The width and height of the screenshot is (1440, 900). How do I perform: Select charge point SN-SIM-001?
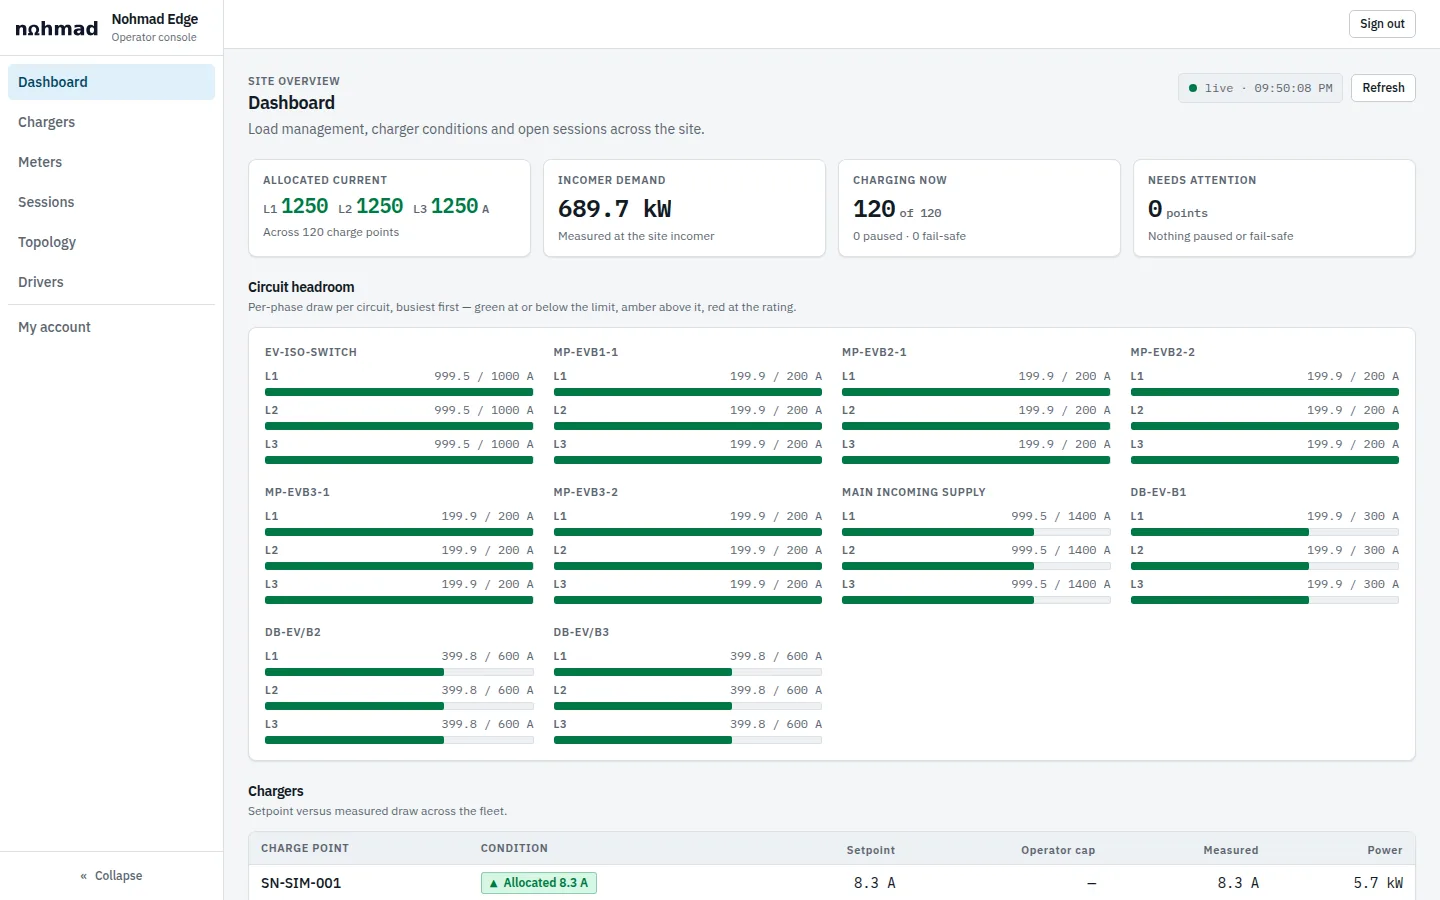[x=301, y=883]
